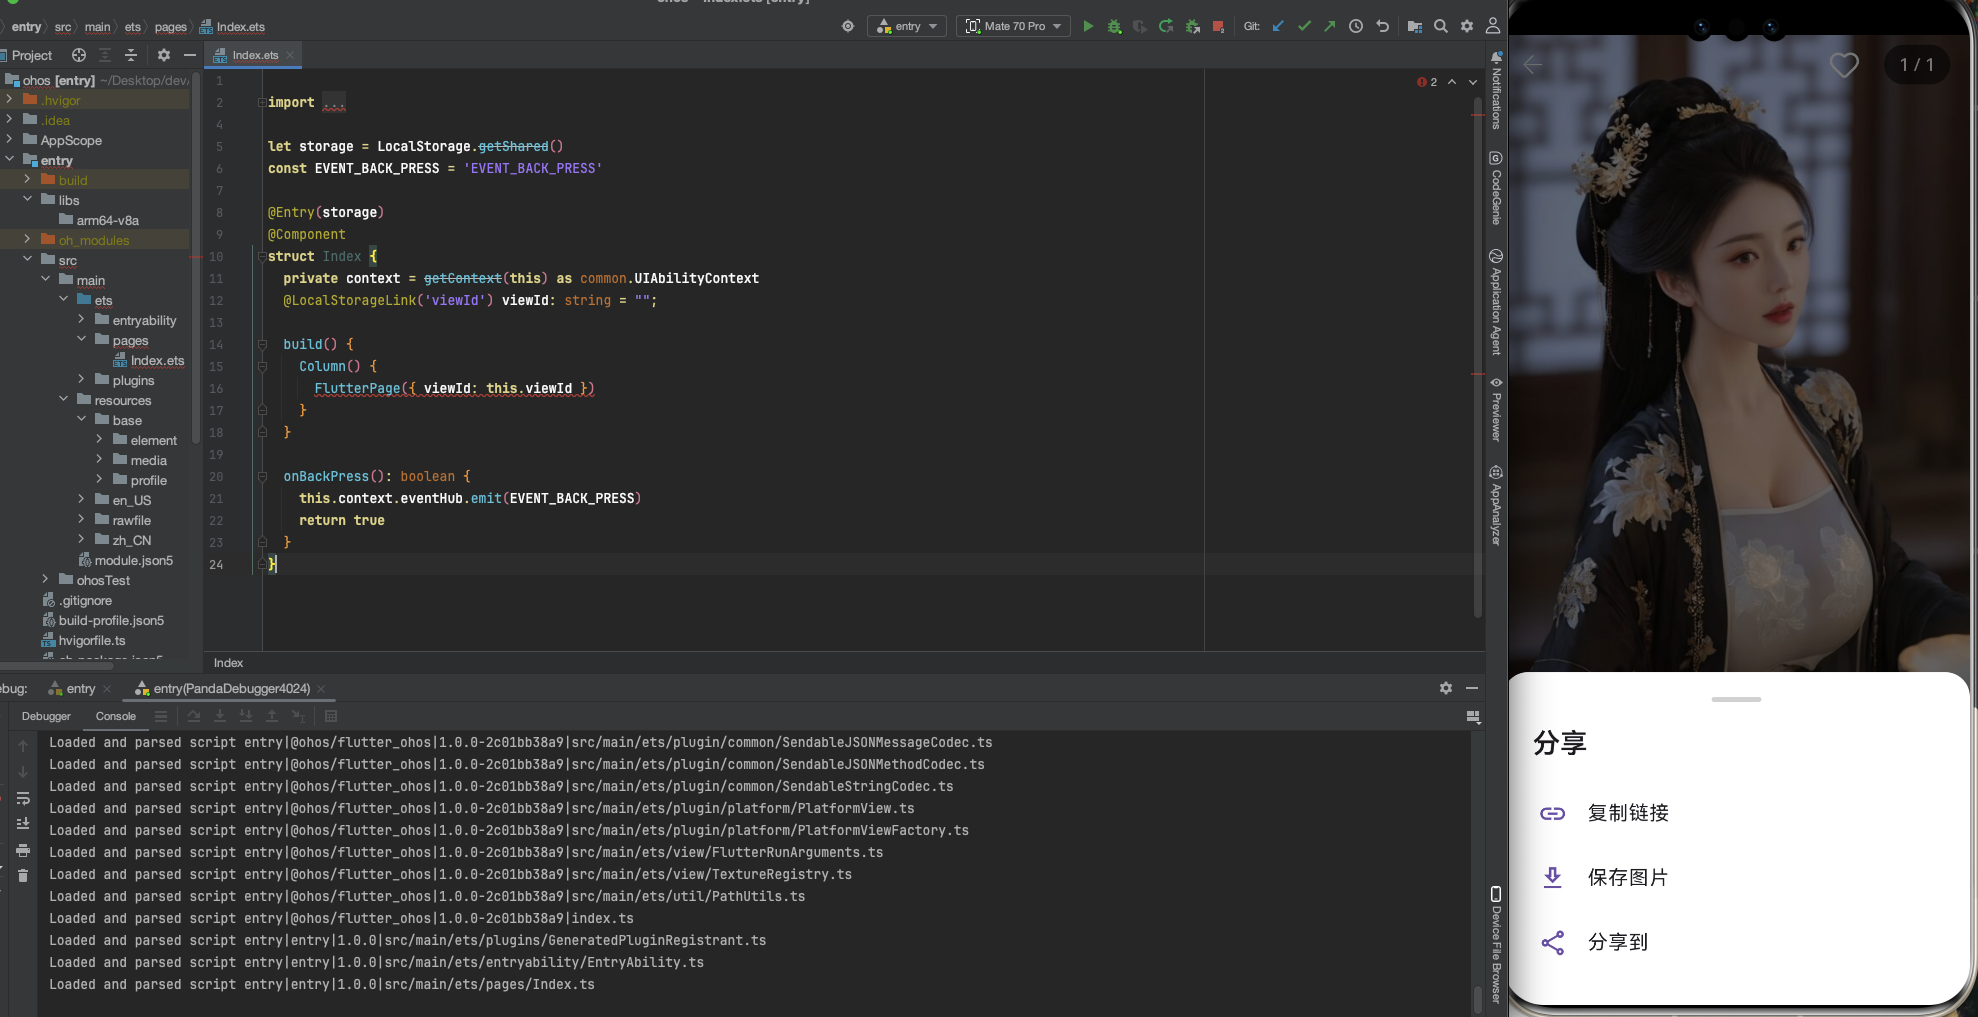Run the app with the green play button
Screen dimensions: 1978x1017
pyautogui.click(x=1088, y=26)
